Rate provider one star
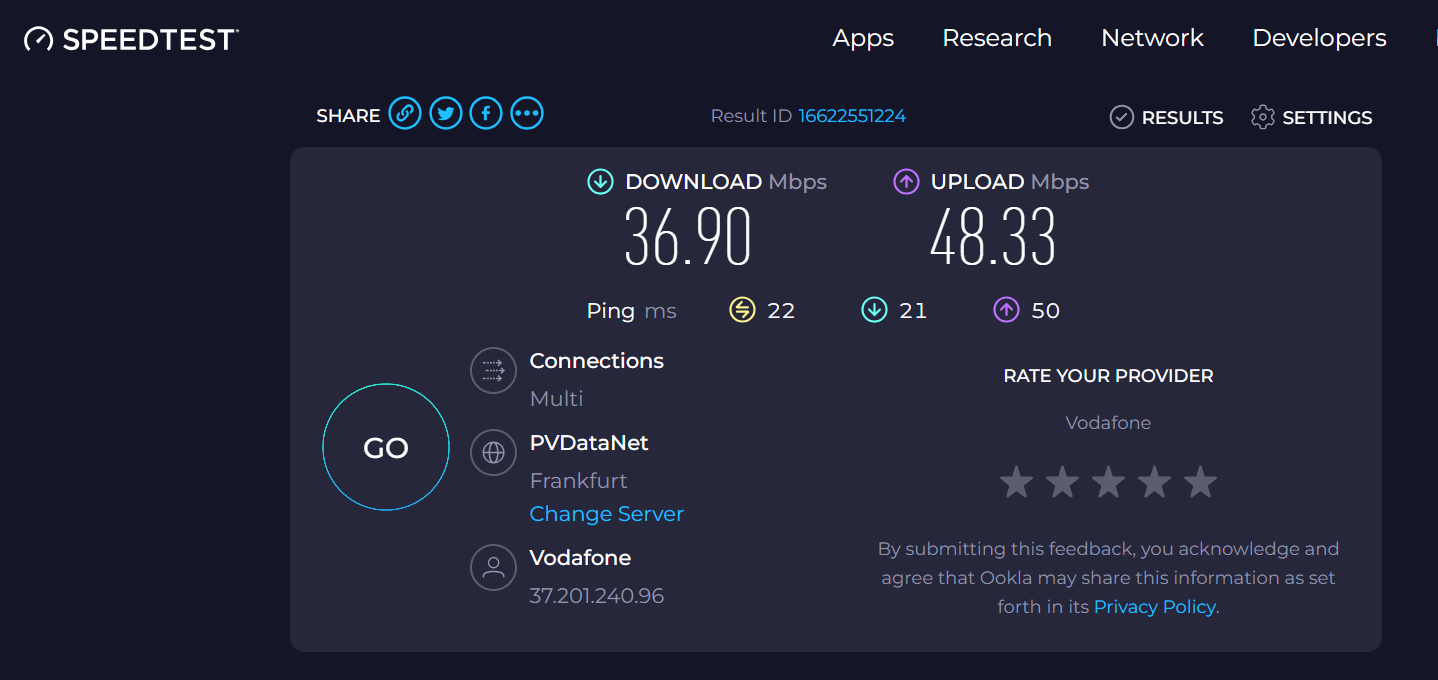Screen dimensions: 1438x680 point(1016,482)
